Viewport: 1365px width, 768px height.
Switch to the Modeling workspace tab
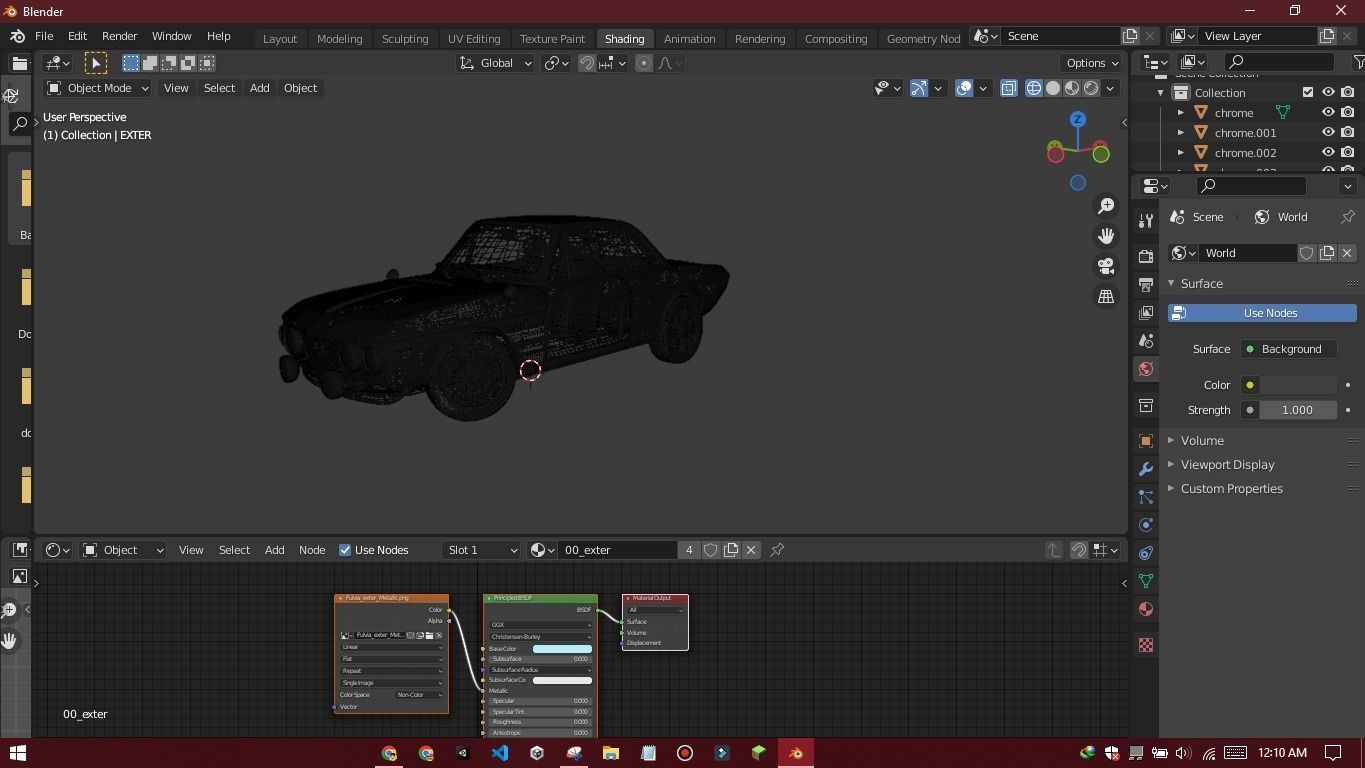[339, 38]
